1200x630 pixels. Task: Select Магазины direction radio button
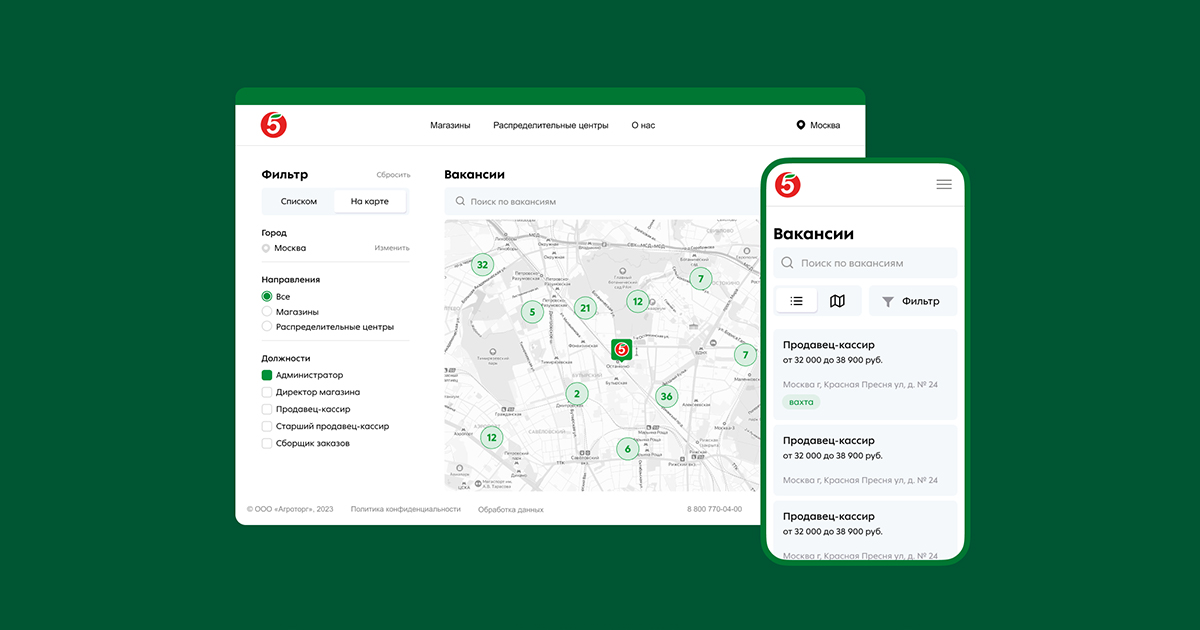pyautogui.click(x=267, y=312)
